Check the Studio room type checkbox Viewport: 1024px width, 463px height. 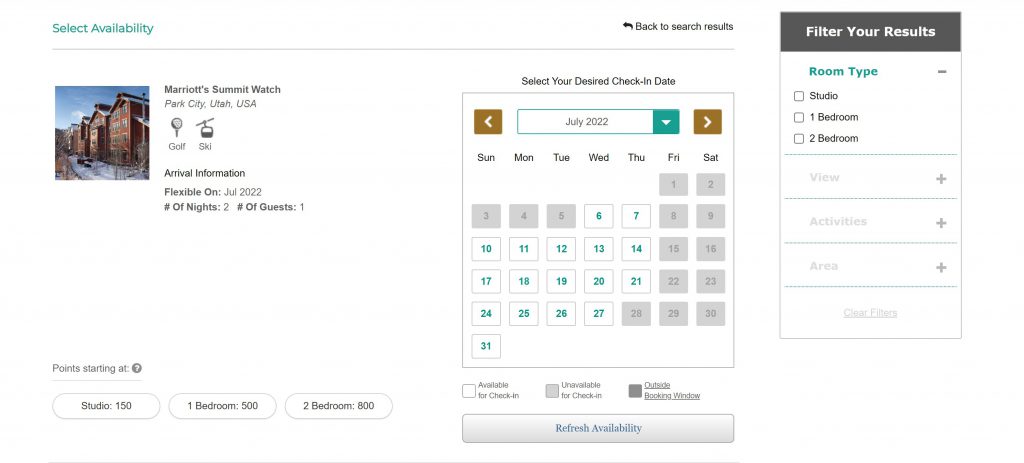(x=799, y=96)
